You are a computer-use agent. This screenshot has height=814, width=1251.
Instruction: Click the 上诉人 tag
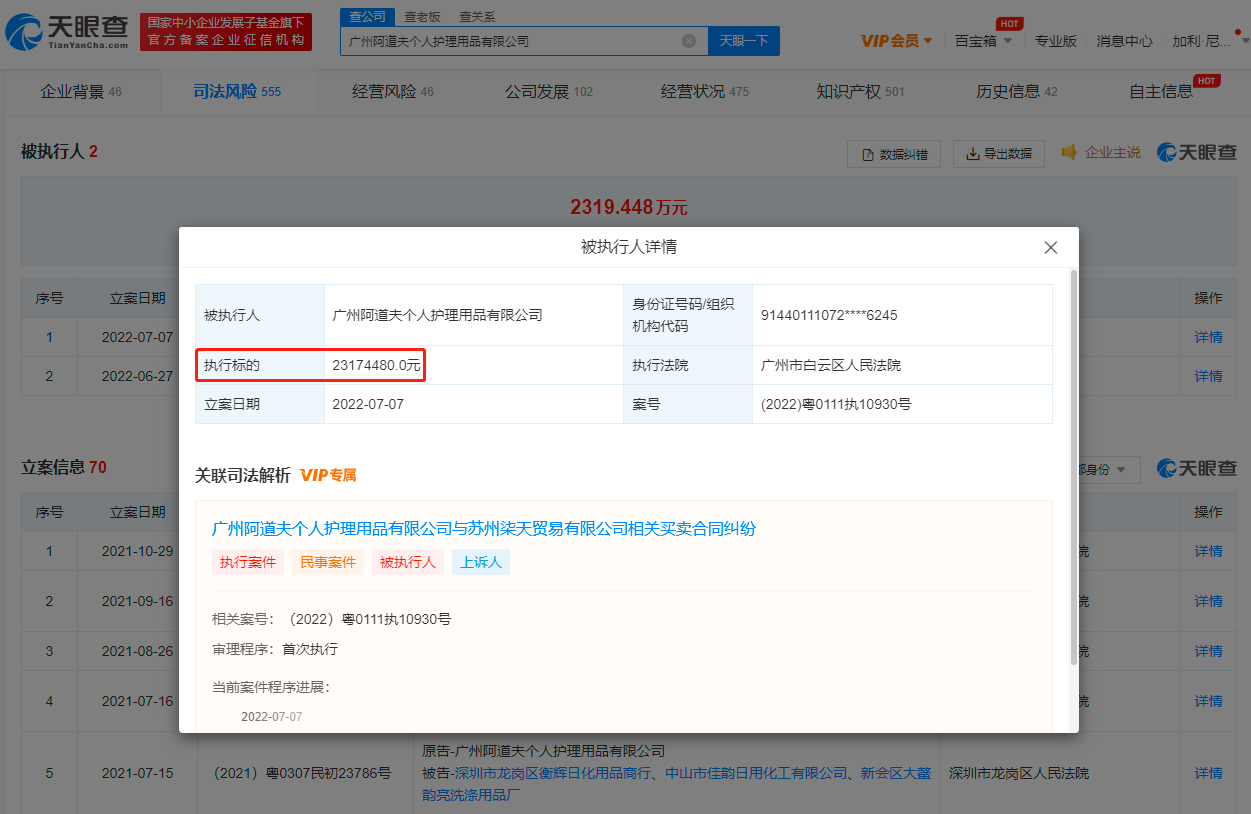(x=481, y=562)
